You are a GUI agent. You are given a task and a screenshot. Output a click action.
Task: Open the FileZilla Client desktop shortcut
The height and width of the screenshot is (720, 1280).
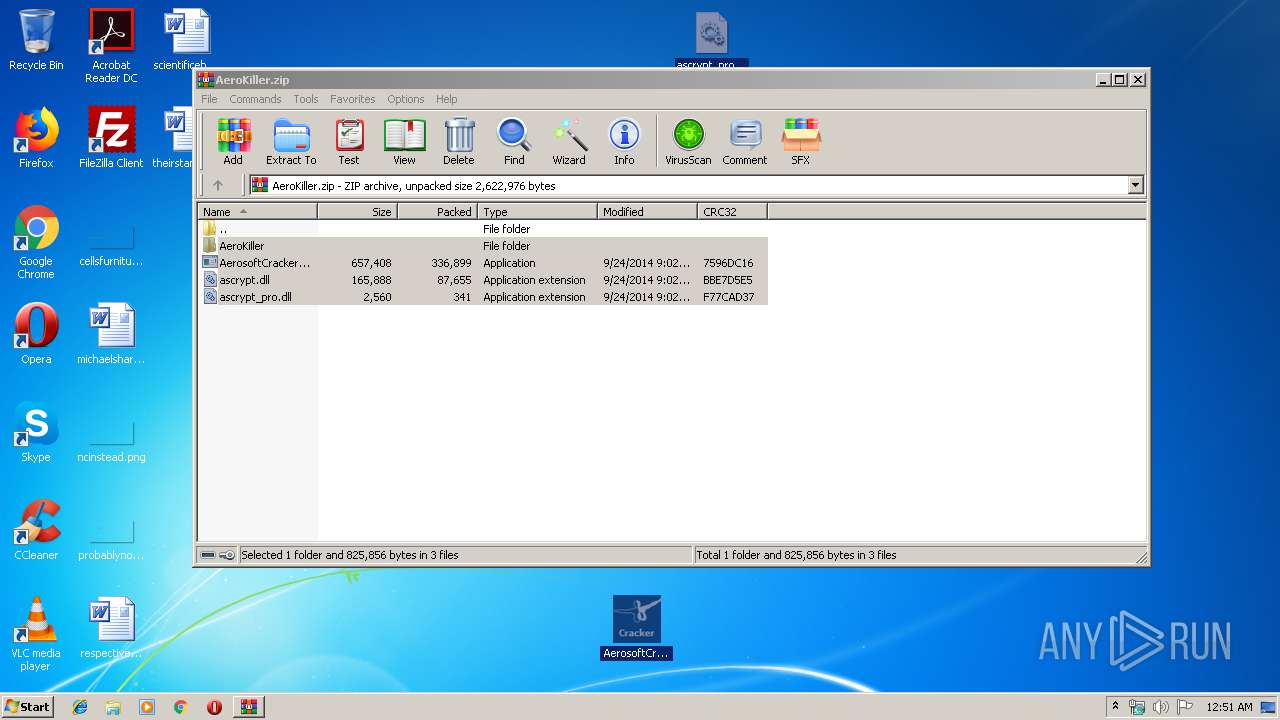[x=111, y=138]
